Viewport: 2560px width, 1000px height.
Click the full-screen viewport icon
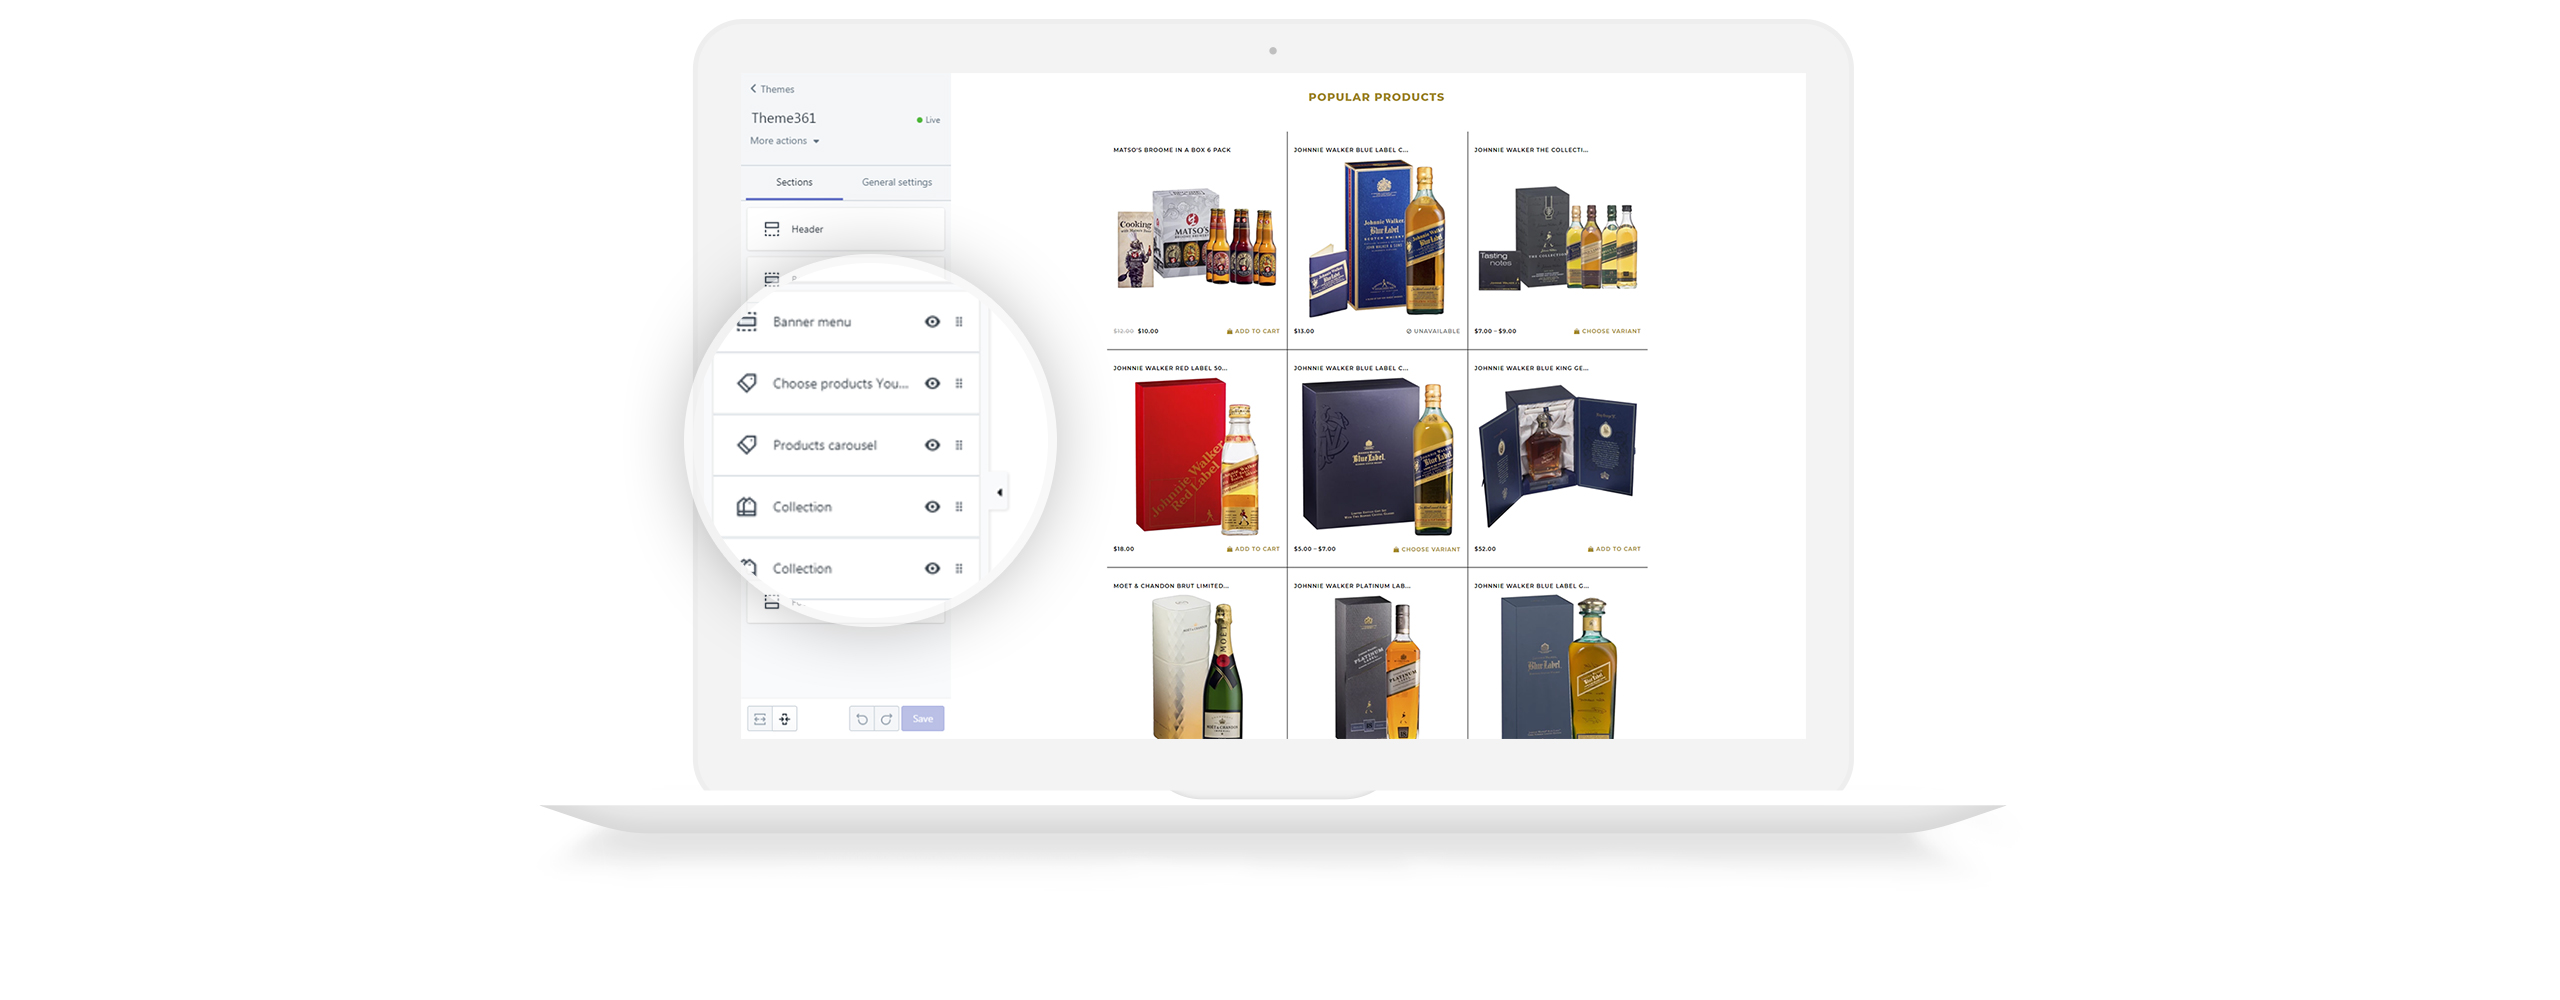(x=785, y=719)
